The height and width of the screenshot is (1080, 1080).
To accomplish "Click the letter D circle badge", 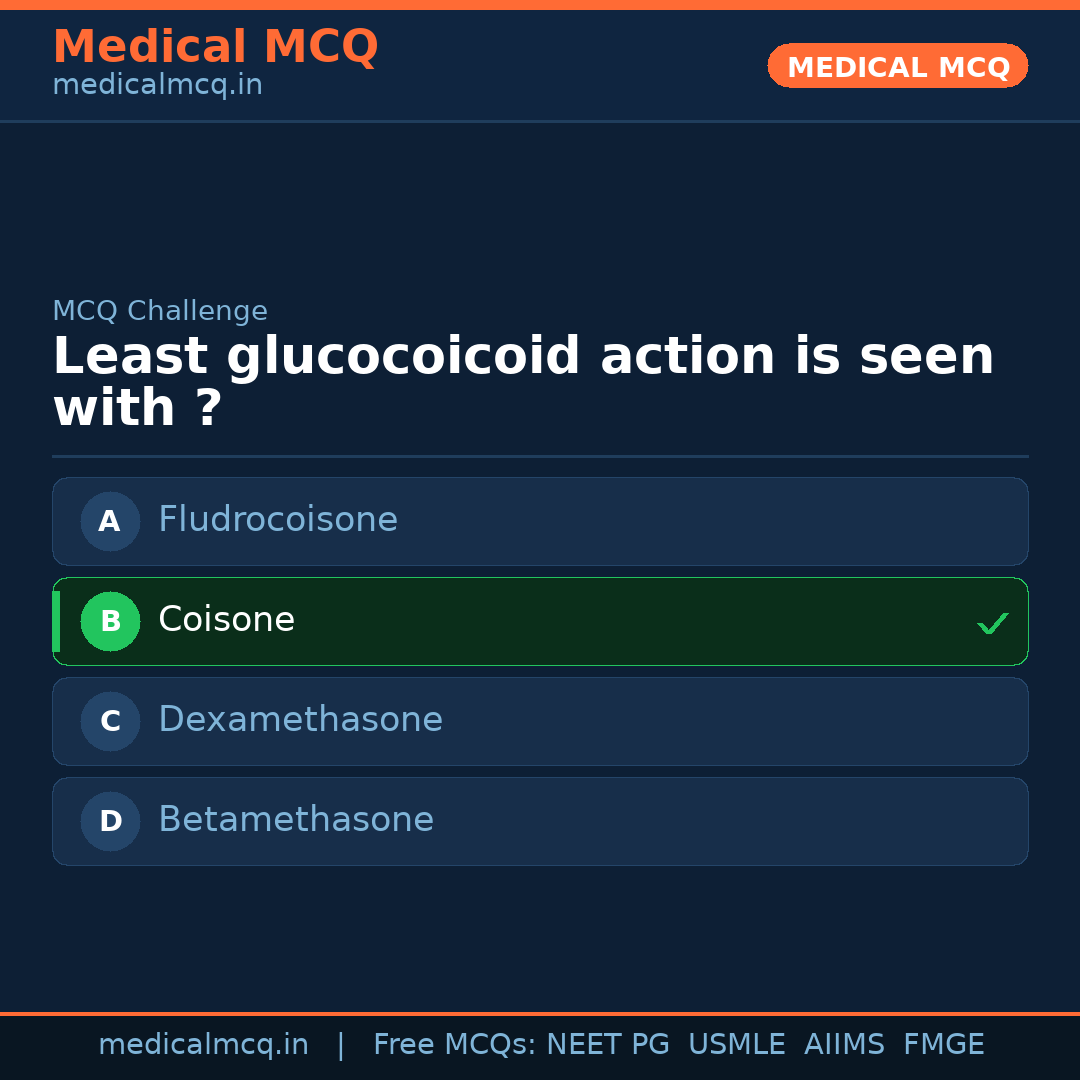I will pos(110,821).
